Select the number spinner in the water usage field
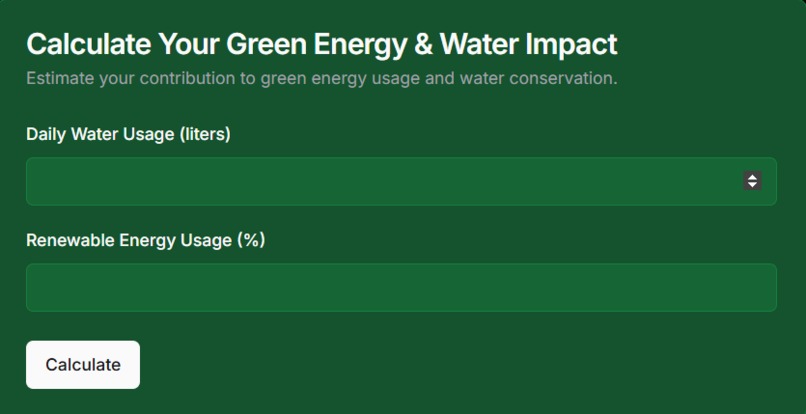Viewport: 806px width, 414px height. coord(752,181)
